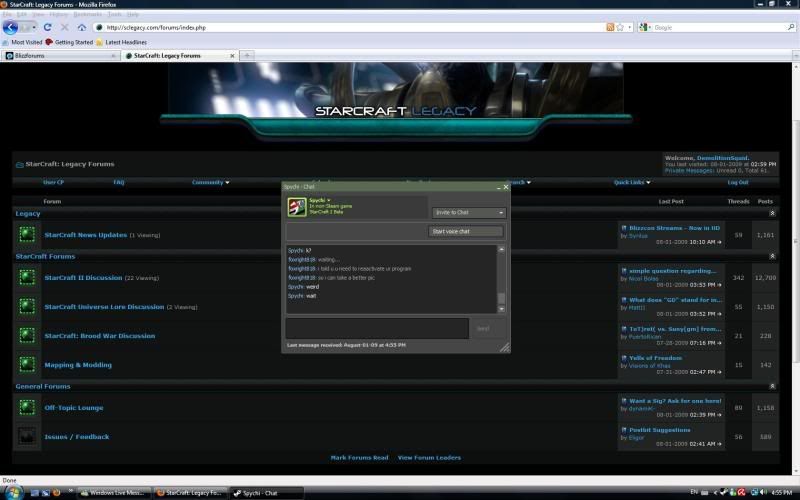Click the Windows Start orb

coord(11,492)
